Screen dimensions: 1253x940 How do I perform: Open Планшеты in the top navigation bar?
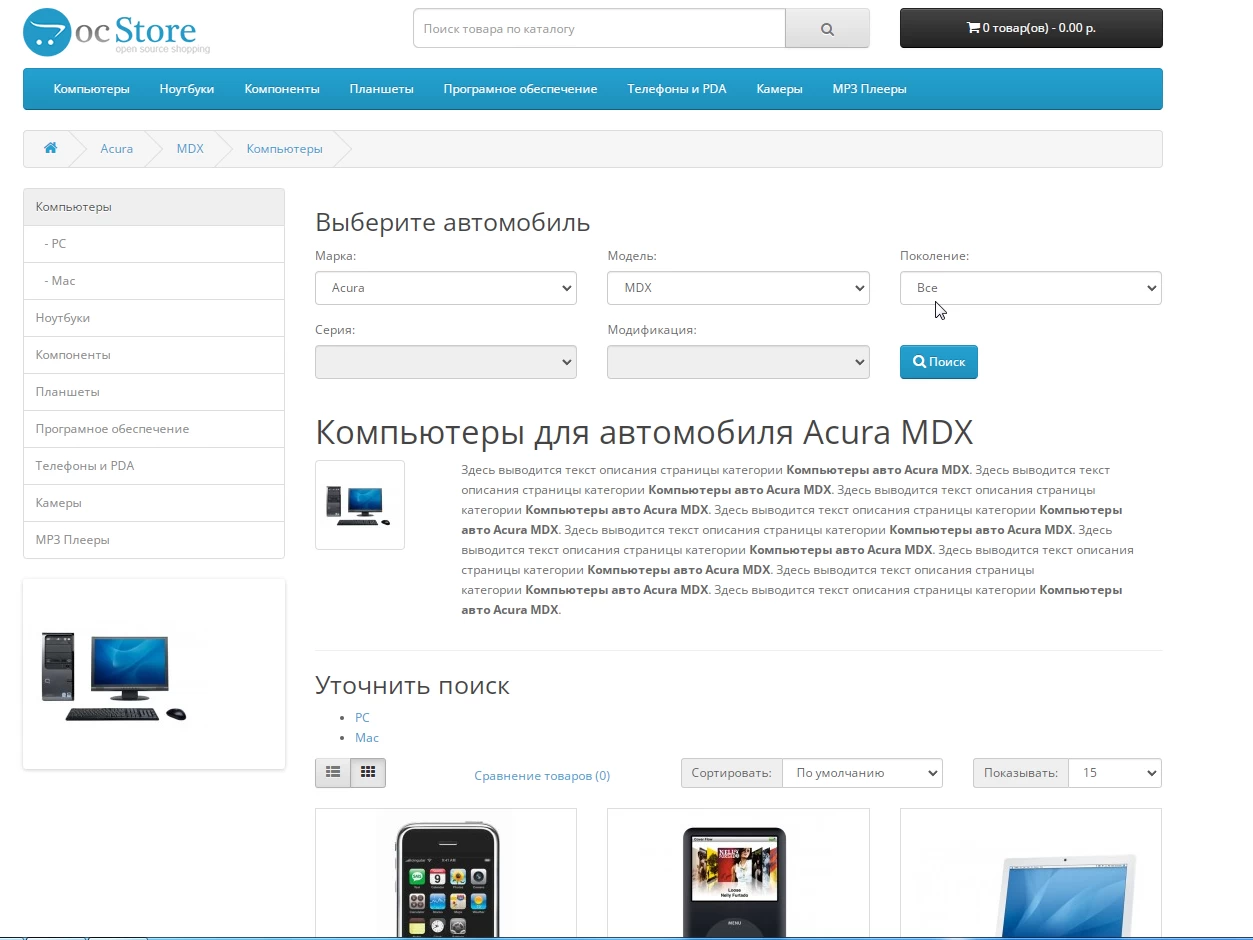coord(382,89)
